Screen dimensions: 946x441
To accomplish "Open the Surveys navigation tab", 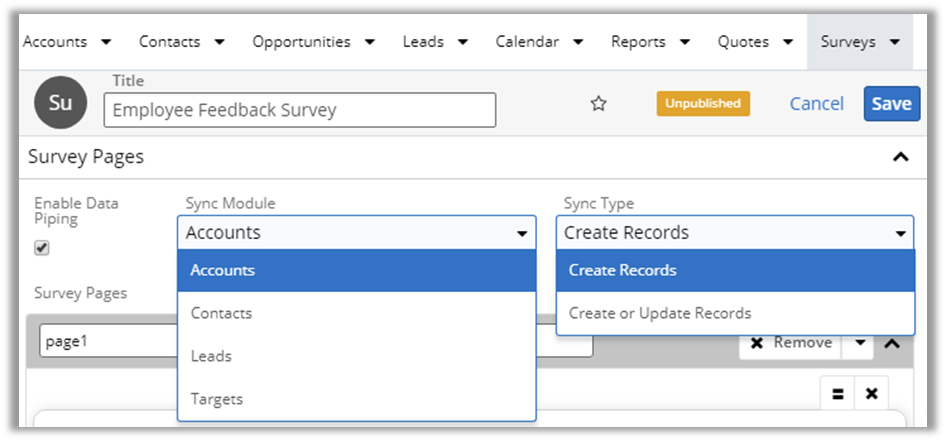I will pos(859,42).
